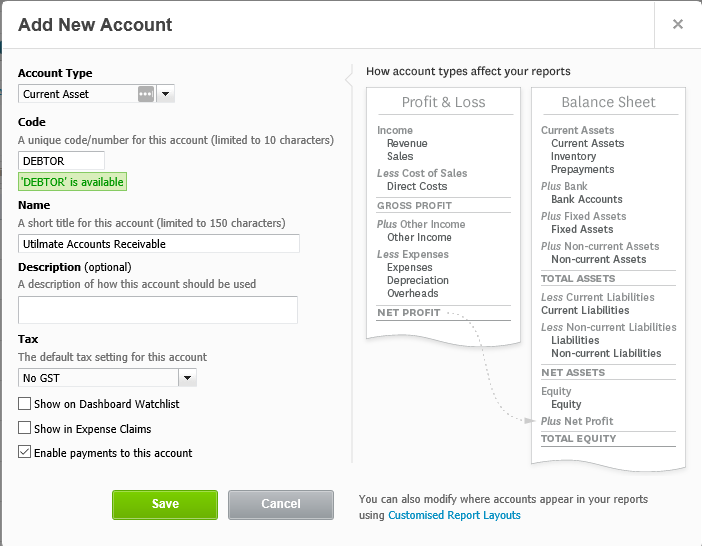Click Bank Accounts in the Balance Sheet diagram
The width and height of the screenshot is (702, 546).
pos(586,199)
